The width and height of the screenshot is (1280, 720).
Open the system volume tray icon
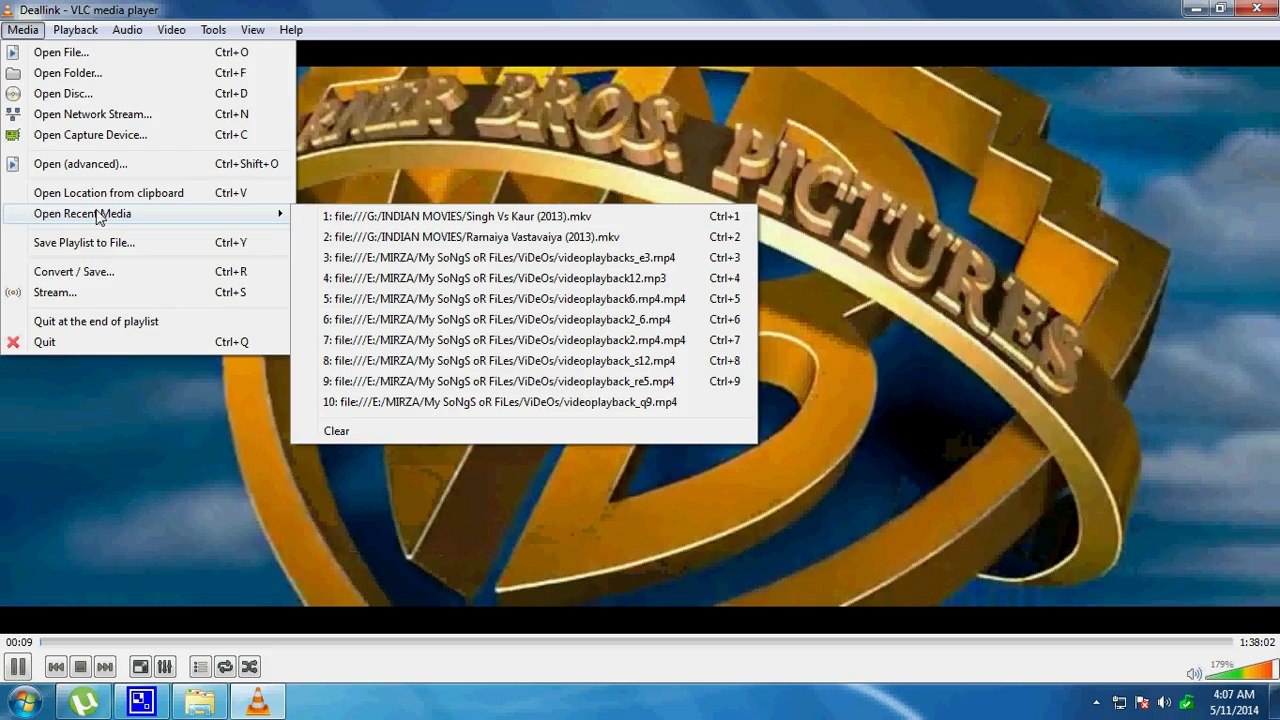tap(1164, 703)
